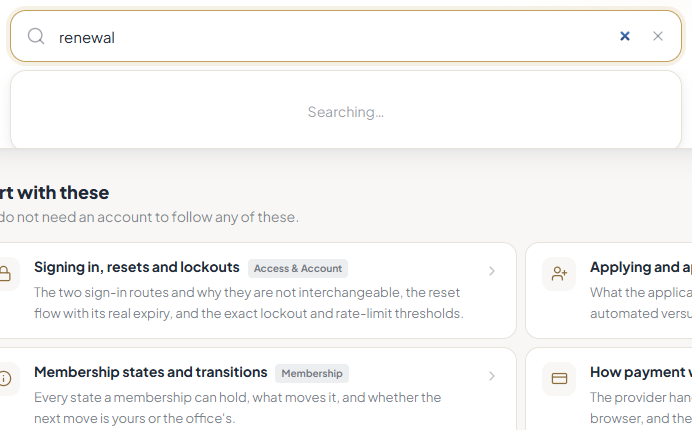Clear the search text with blue X

(624, 36)
